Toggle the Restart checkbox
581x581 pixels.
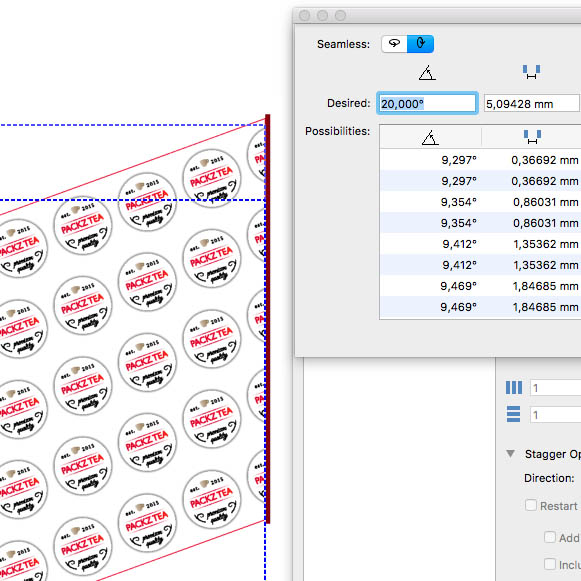coord(531,505)
